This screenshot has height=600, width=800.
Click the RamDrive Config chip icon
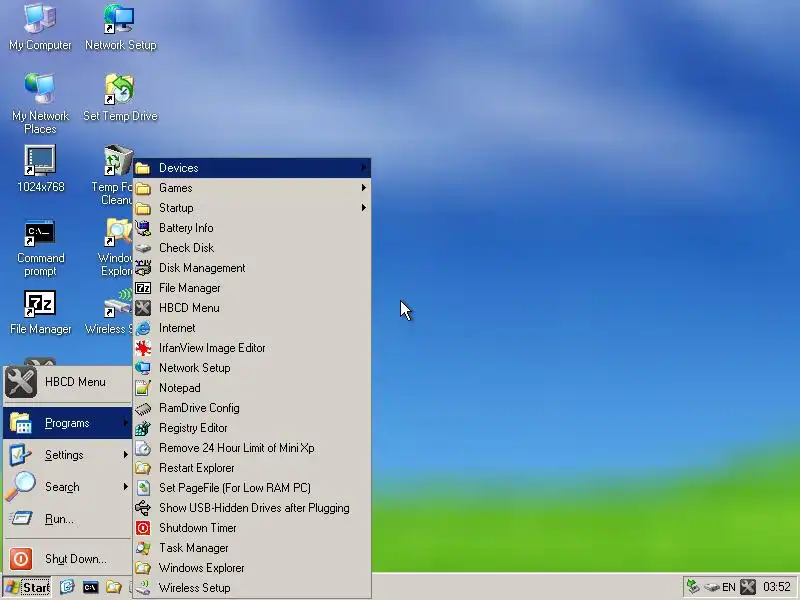(143, 408)
